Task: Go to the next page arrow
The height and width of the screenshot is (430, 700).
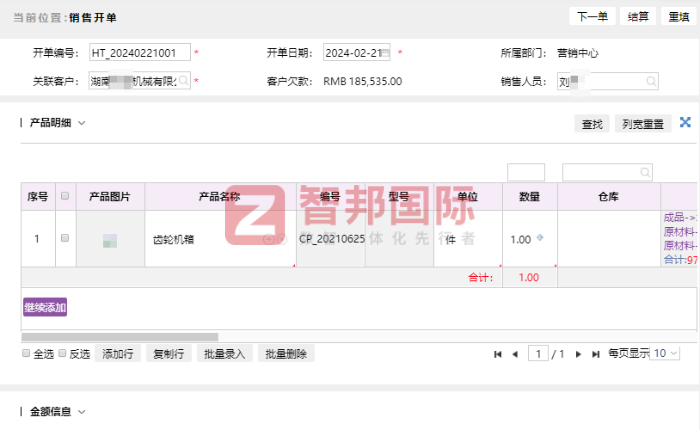Action: [579, 354]
